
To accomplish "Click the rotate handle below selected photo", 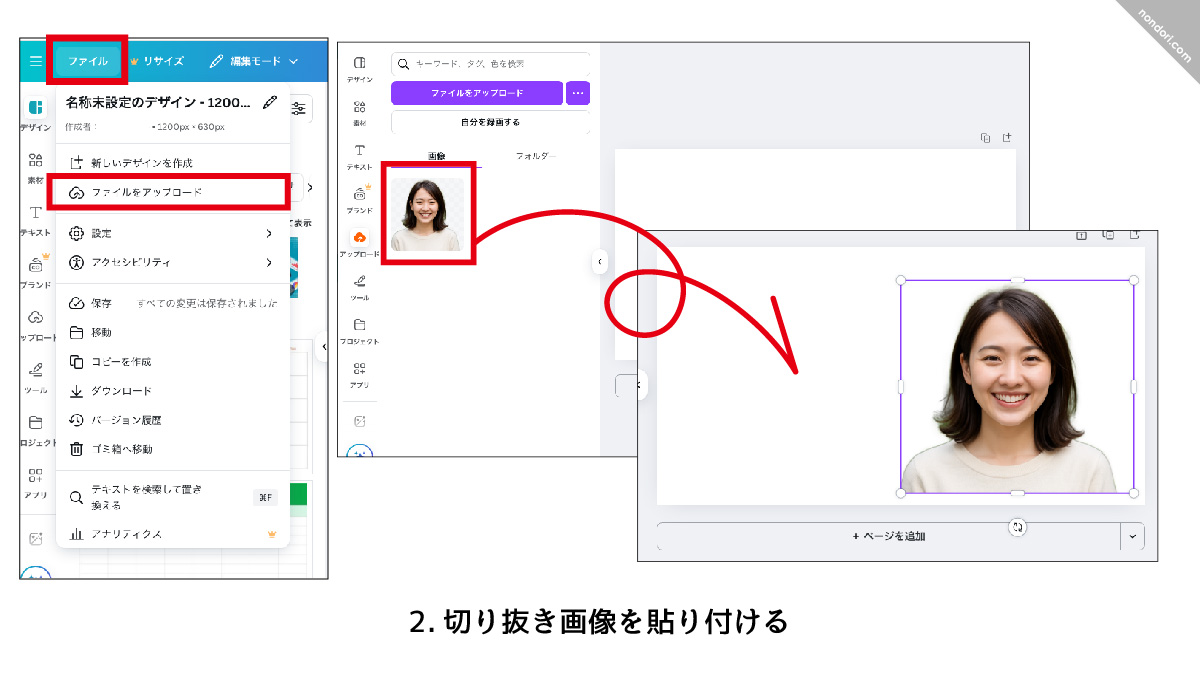I will (x=1017, y=526).
